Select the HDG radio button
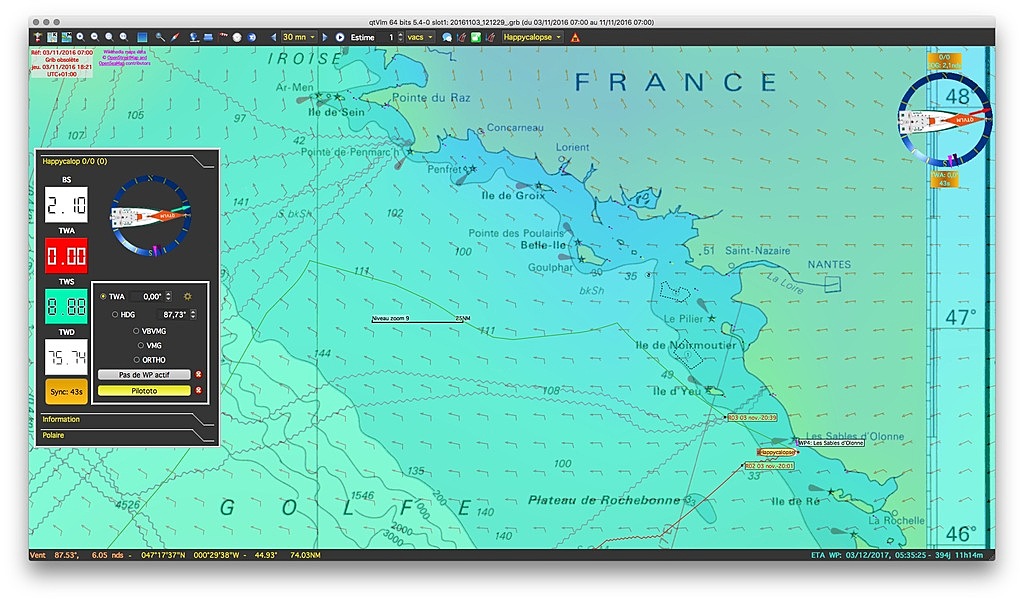Viewport: 1024px width, 602px height. click(x=115, y=315)
